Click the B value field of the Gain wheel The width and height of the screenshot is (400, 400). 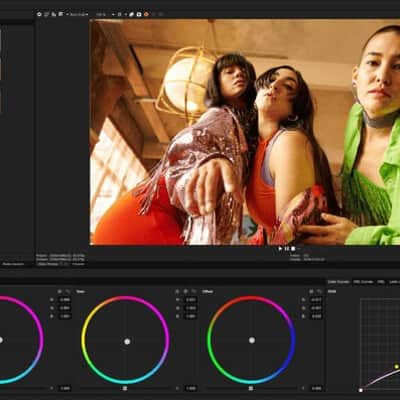191,316
